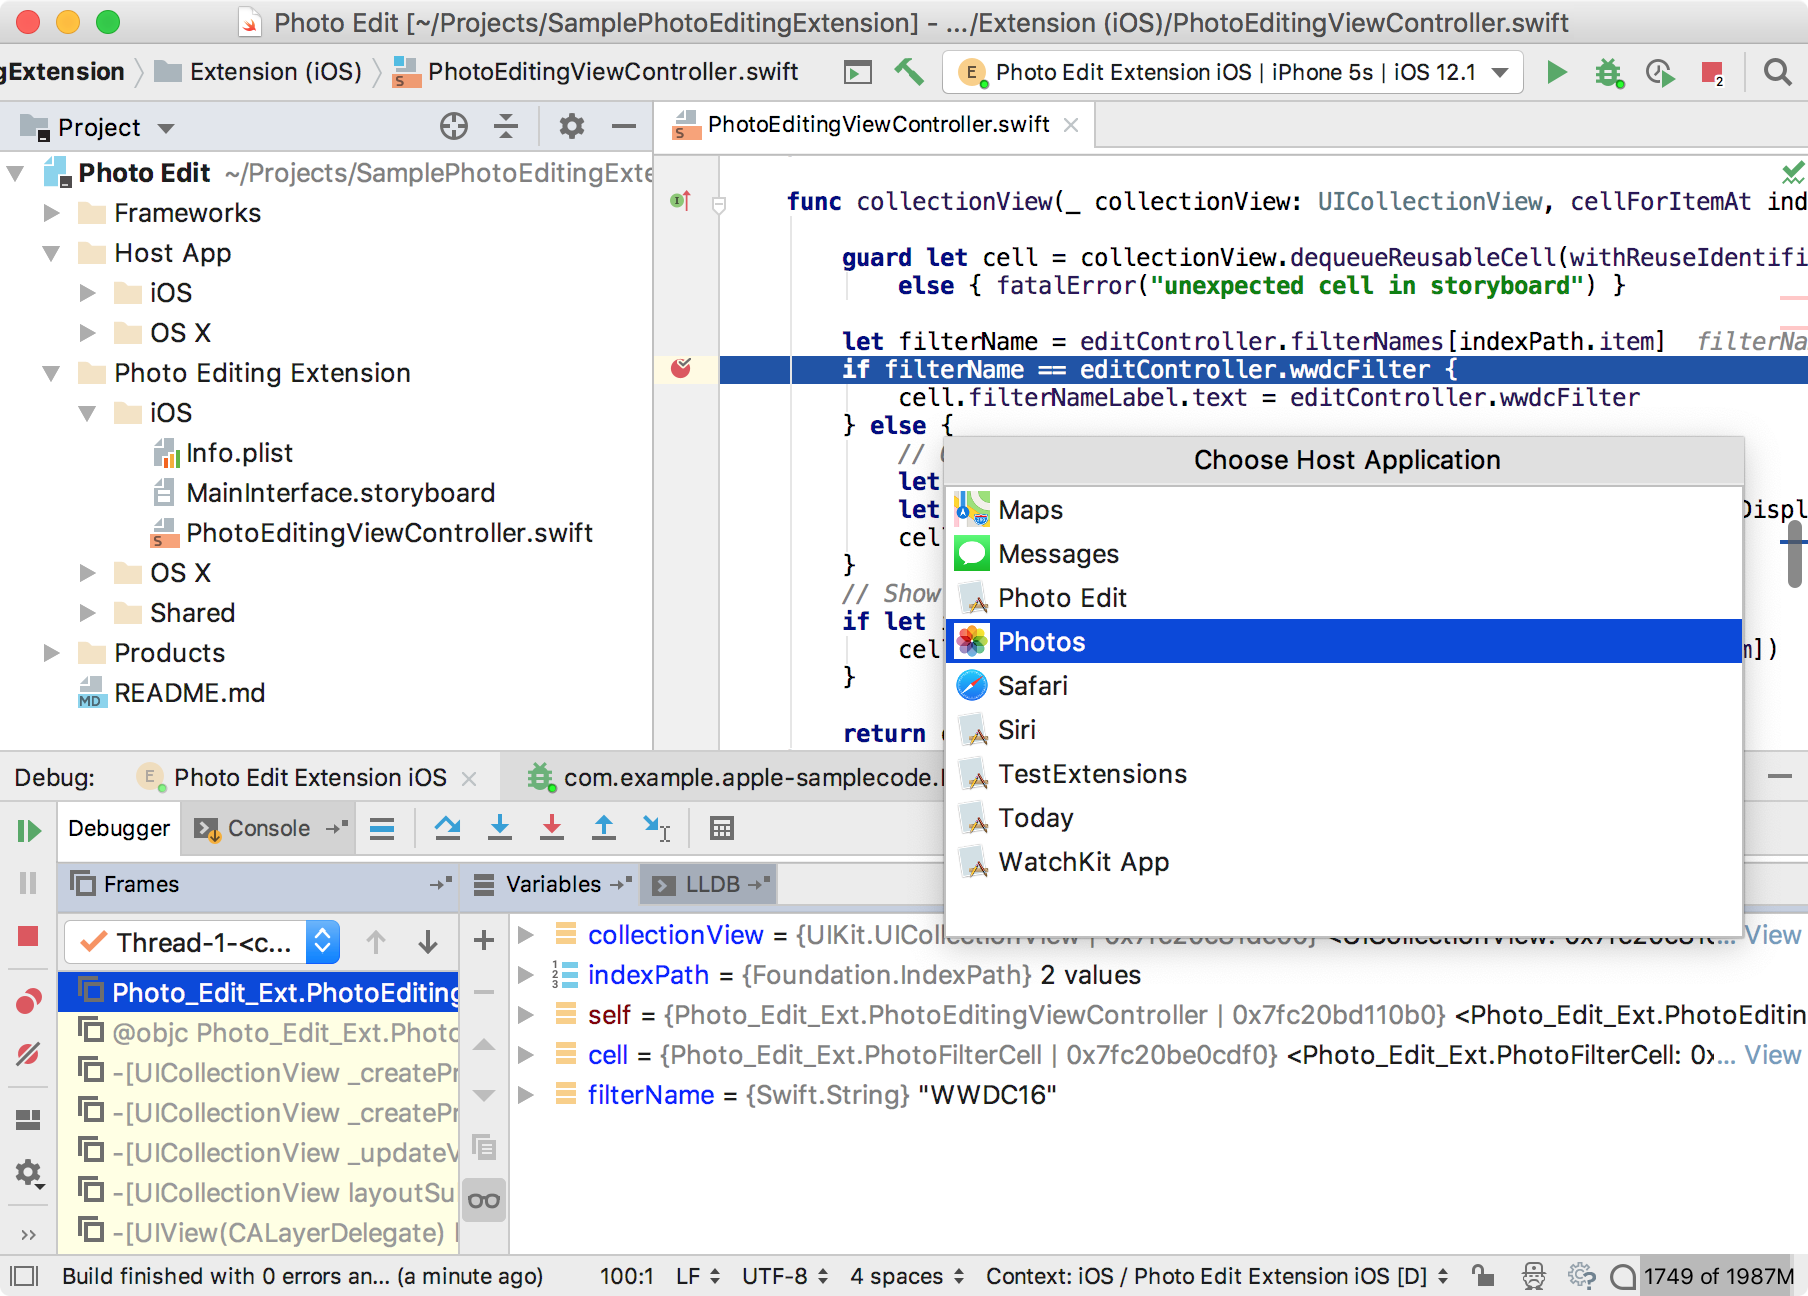The width and height of the screenshot is (1808, 1296).
Task: Choose Siri as host application
Action: pyautogui.click(x=1344, y=730)
